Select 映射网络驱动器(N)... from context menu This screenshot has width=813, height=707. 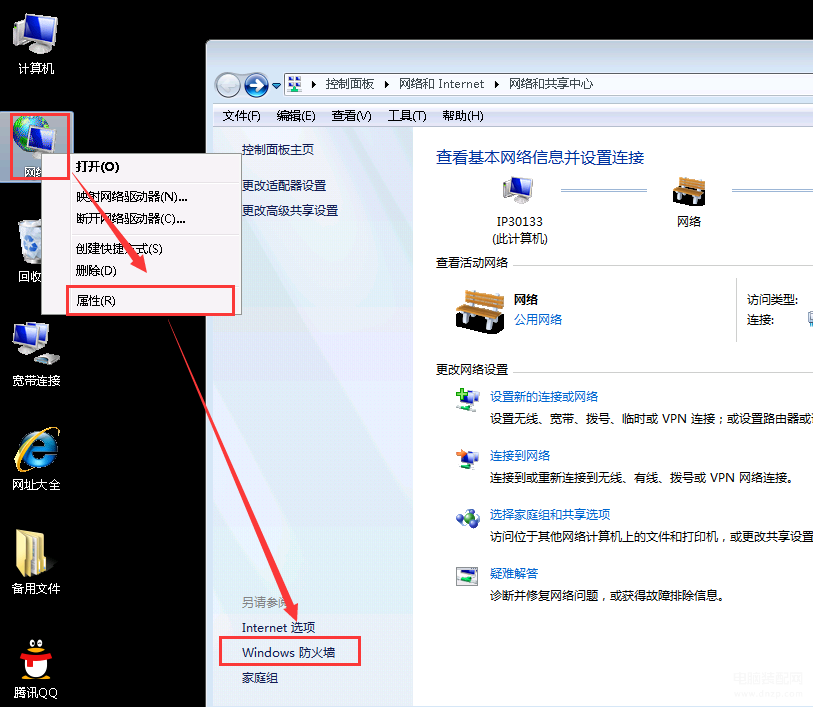[131, 196]
